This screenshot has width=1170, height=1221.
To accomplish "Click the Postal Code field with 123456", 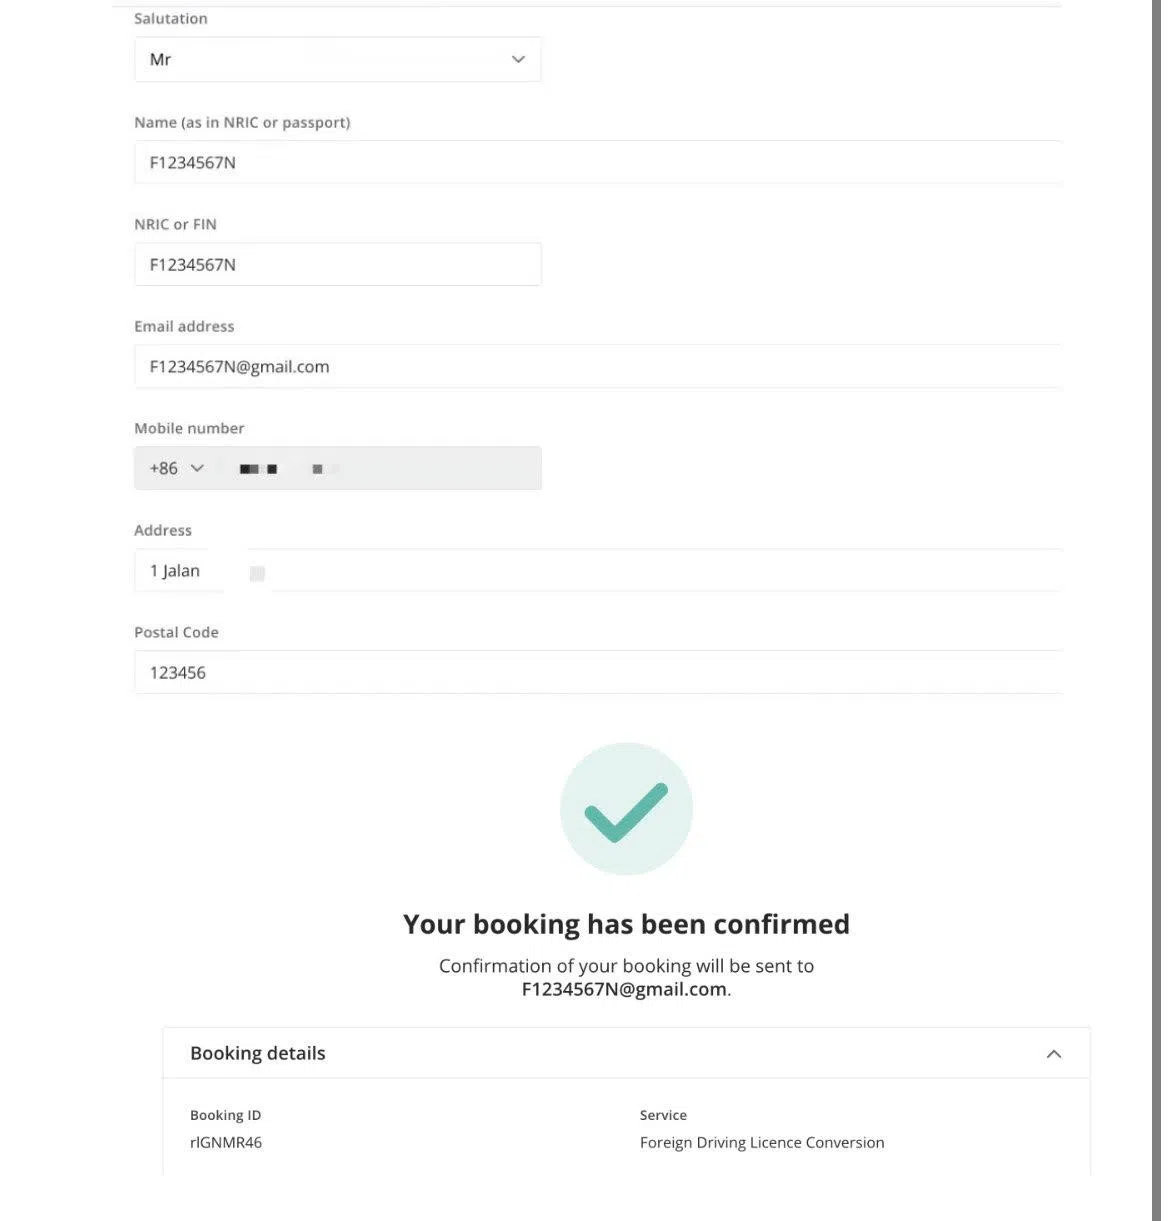I will click(597, 673).
